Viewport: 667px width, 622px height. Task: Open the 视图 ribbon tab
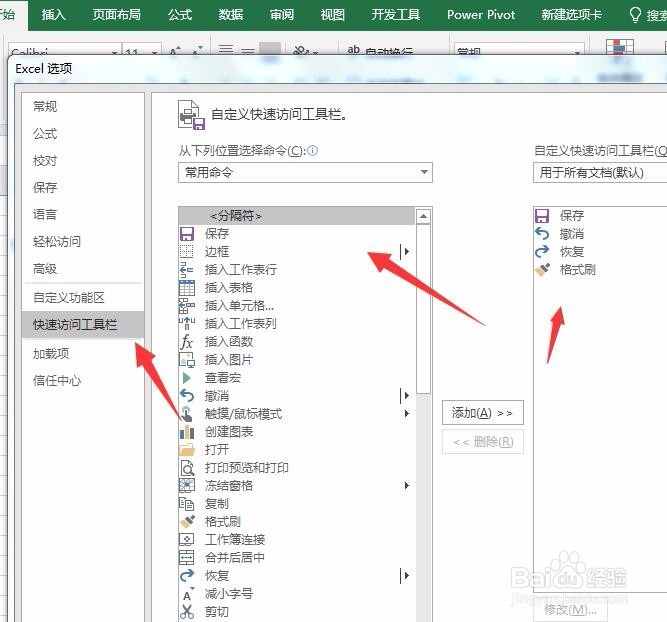click(333, 15)
